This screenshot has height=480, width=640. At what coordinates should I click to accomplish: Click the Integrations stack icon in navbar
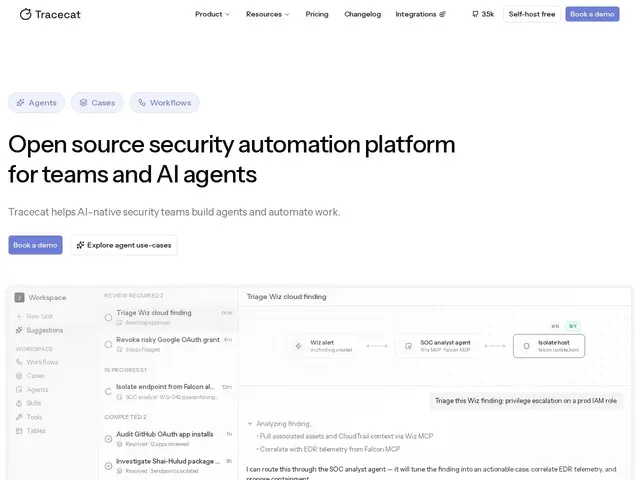pyautogui.click(x=442, y=14)
